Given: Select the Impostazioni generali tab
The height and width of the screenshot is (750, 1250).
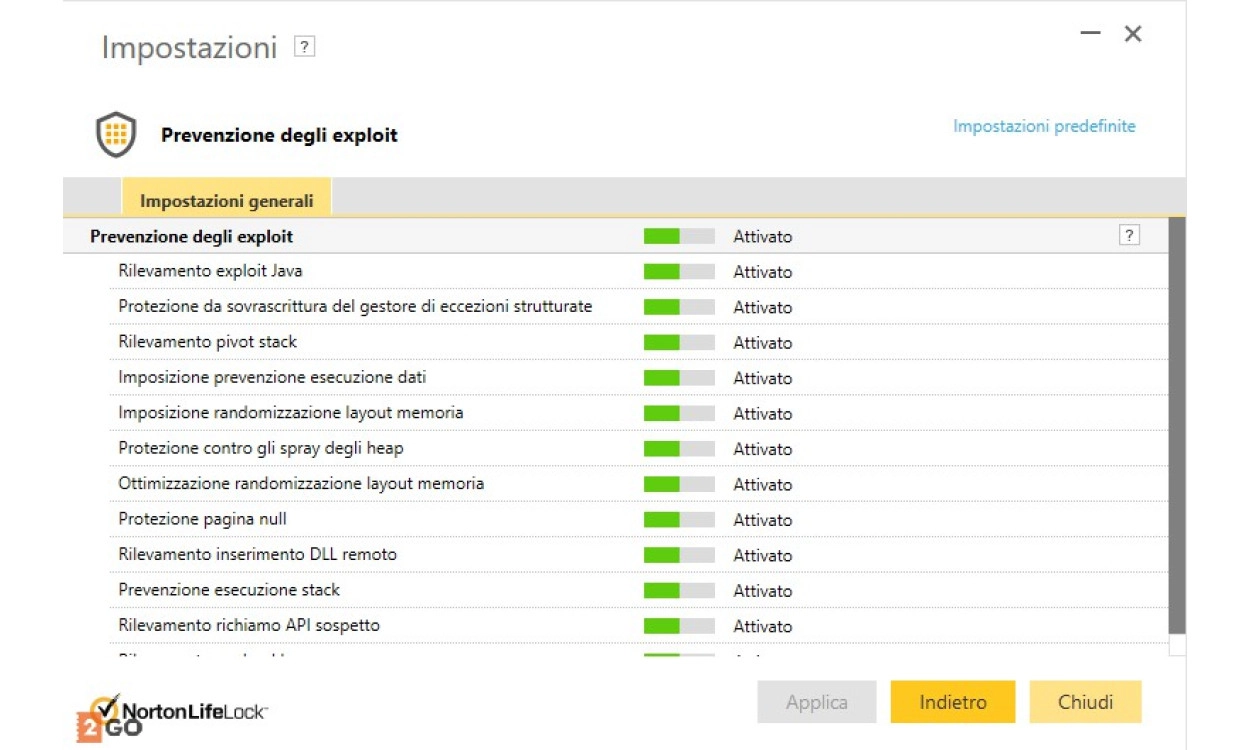Looking at the screenshot, I should coord(227,200).
